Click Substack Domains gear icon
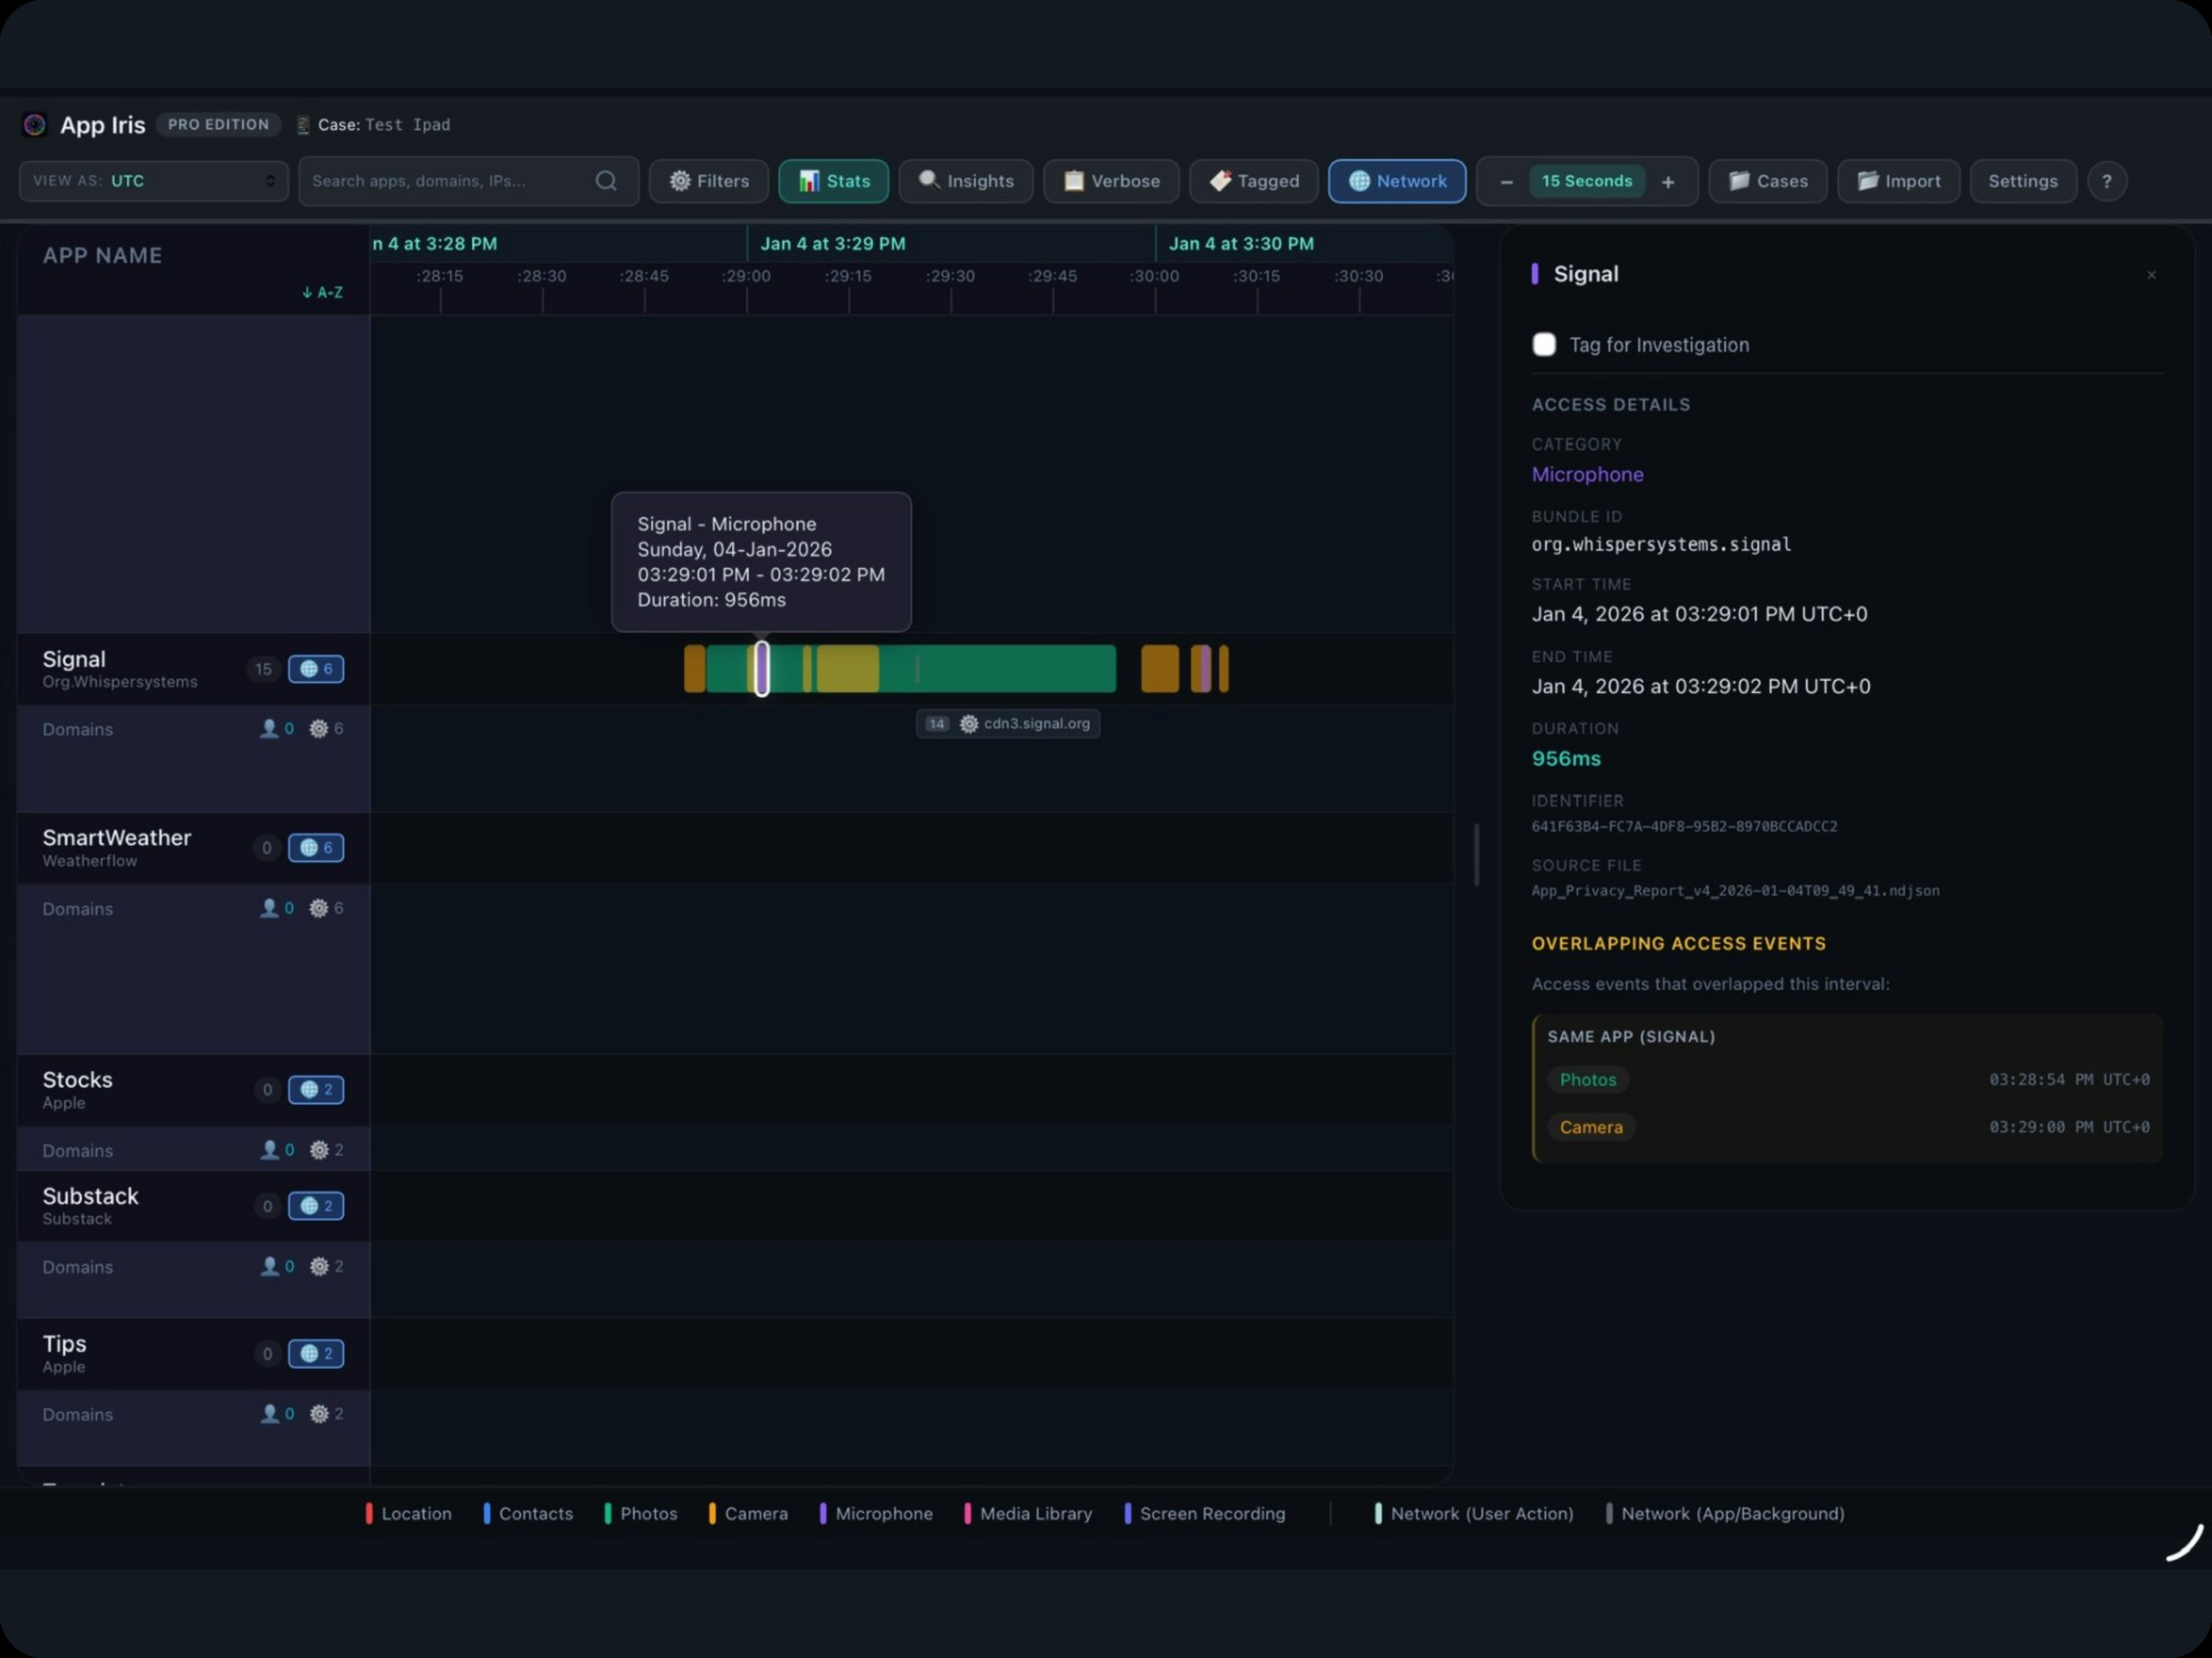Screen dimensions: 2212x1658 319,1266
